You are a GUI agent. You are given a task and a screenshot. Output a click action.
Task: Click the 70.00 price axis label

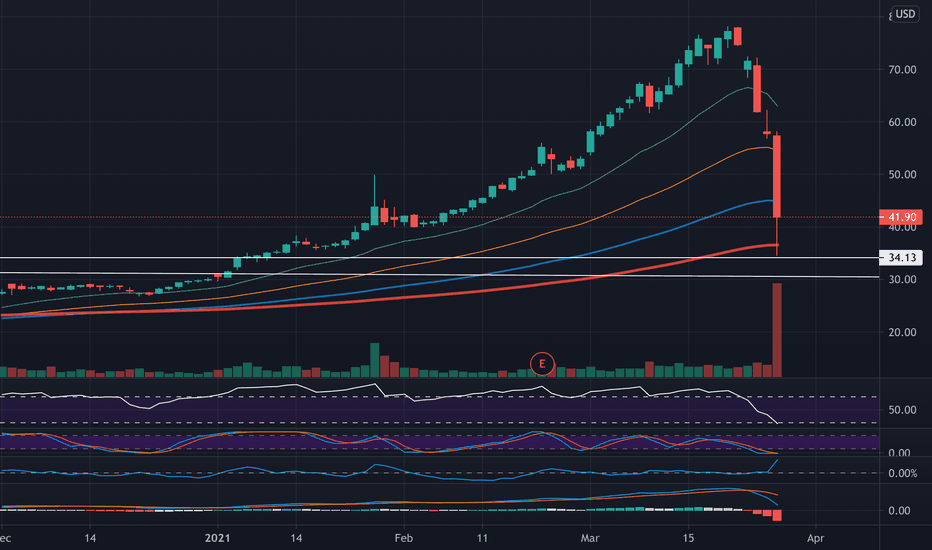pyautogui.click(x=902, y=70)
